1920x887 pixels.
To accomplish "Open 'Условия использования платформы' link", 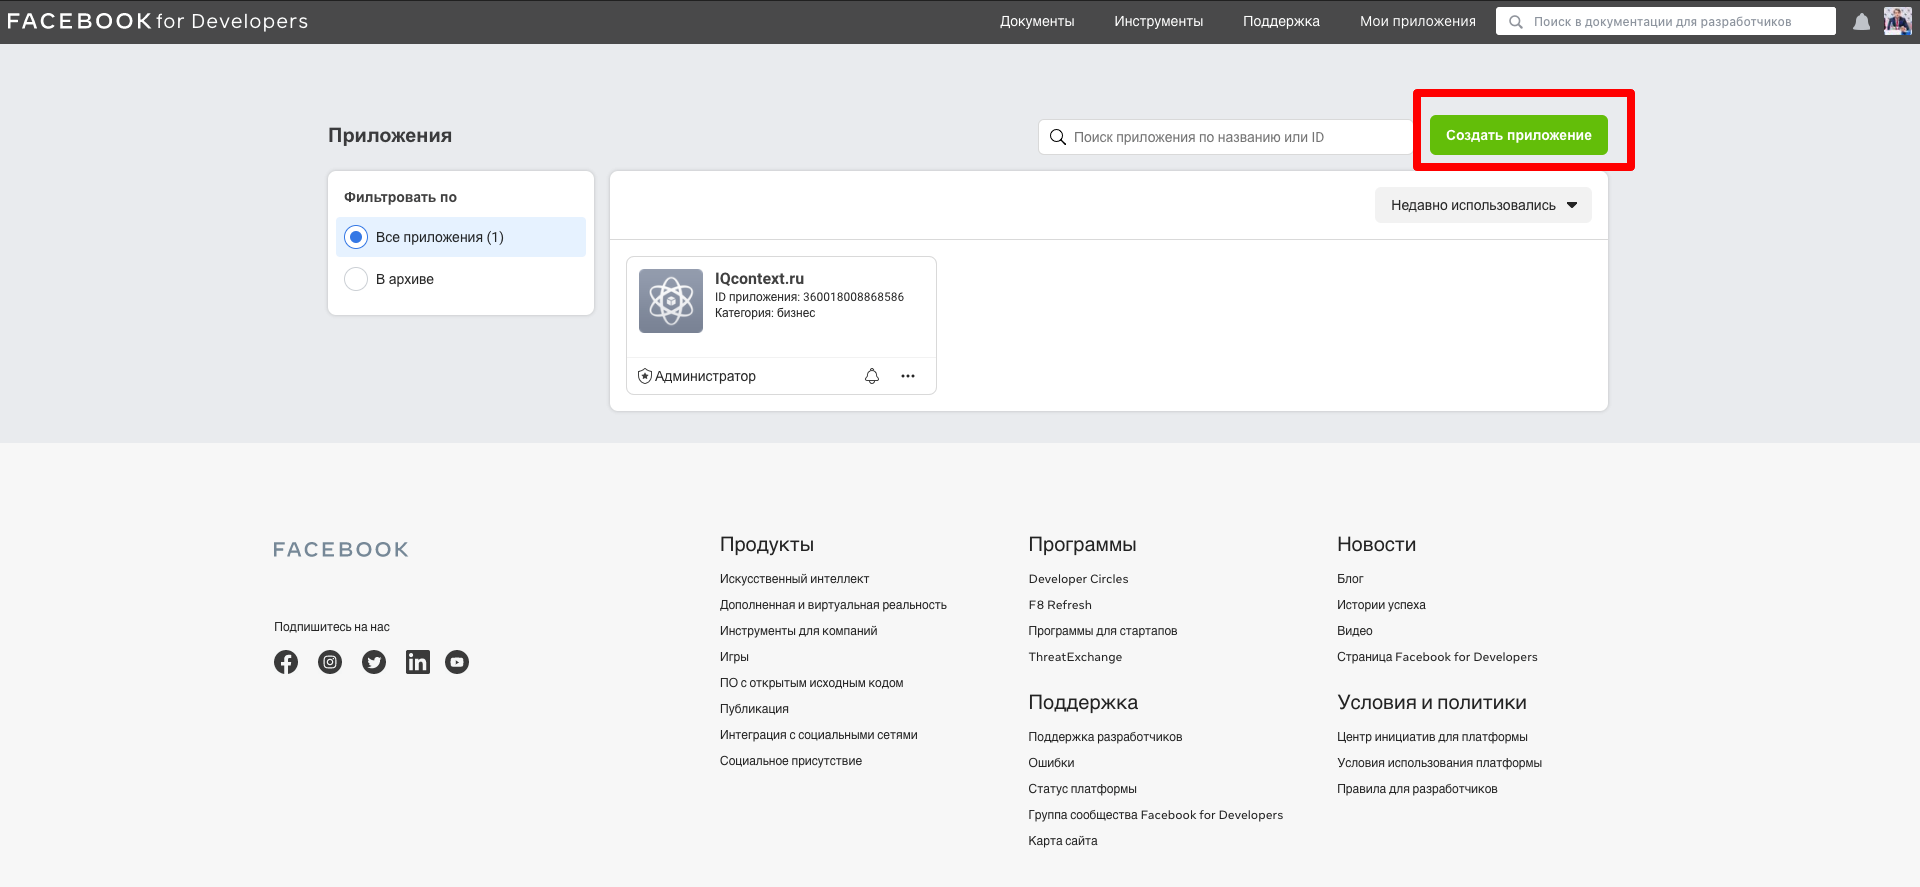I will pyautogui.click(x=1439, y=763).
